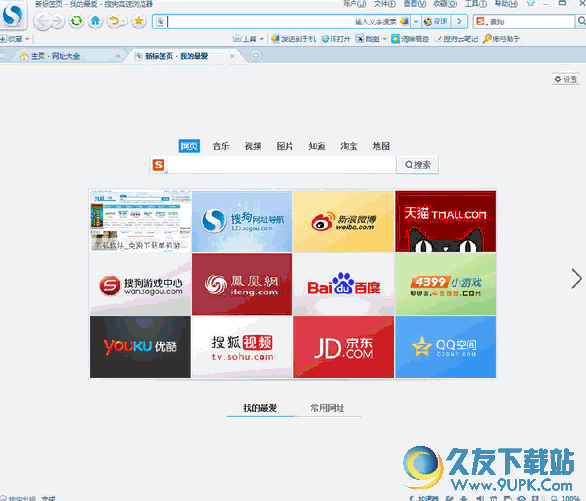
Task: Add page to favorites with star icon
Action: [x=139, y=21]
